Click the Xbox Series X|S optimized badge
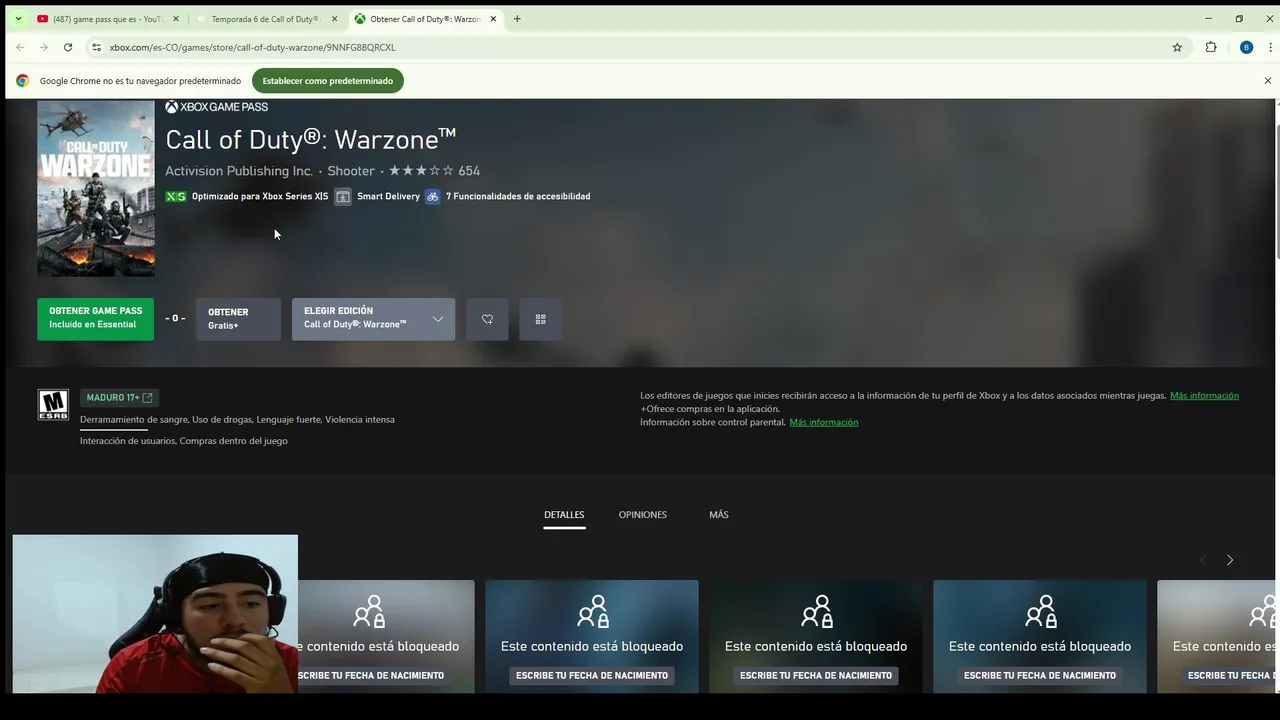 click(247, 196)
